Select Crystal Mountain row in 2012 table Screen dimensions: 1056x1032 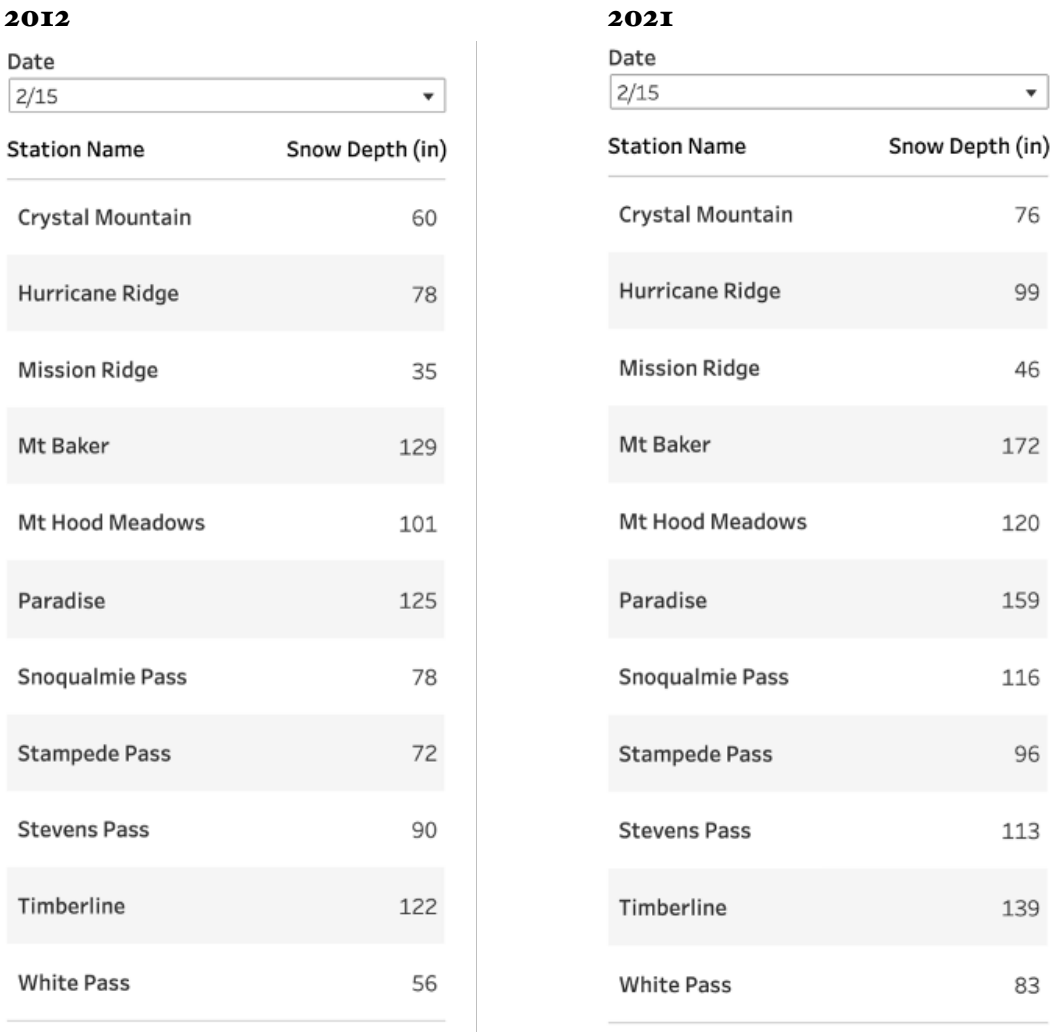(100, 217)
